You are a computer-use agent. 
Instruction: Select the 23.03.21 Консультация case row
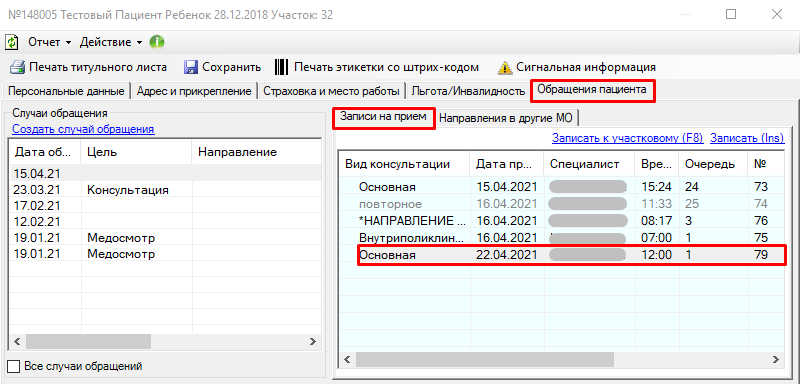[x=165, y=190]
